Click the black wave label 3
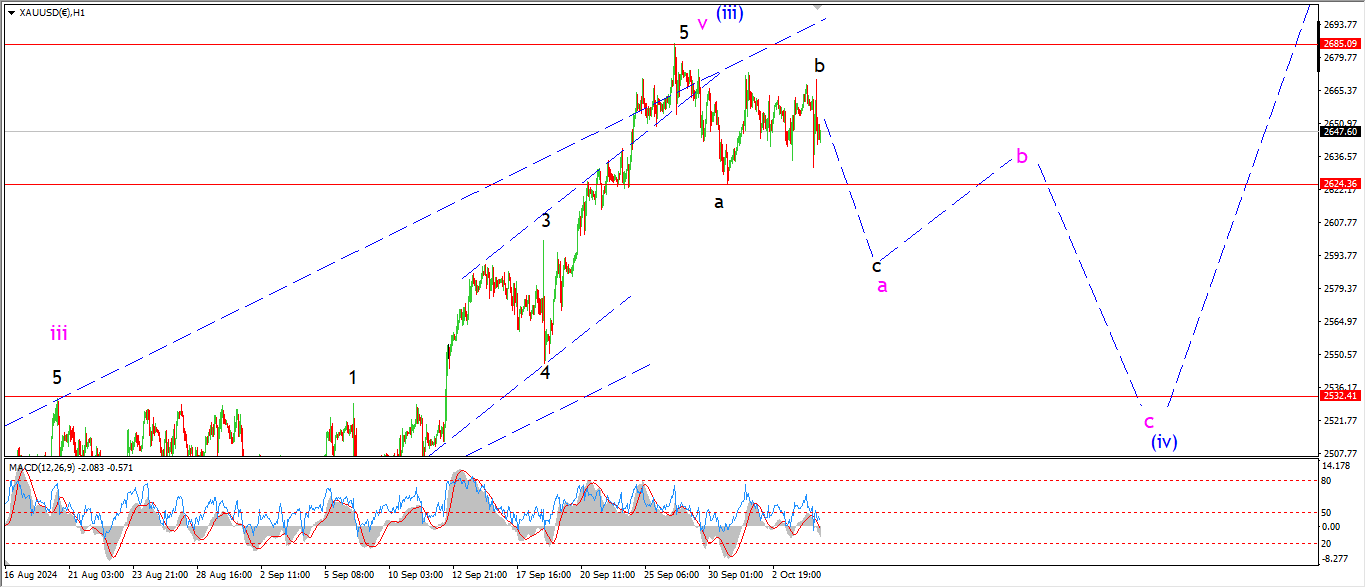This screenshot has width=1366, height=588. [546, 221]
